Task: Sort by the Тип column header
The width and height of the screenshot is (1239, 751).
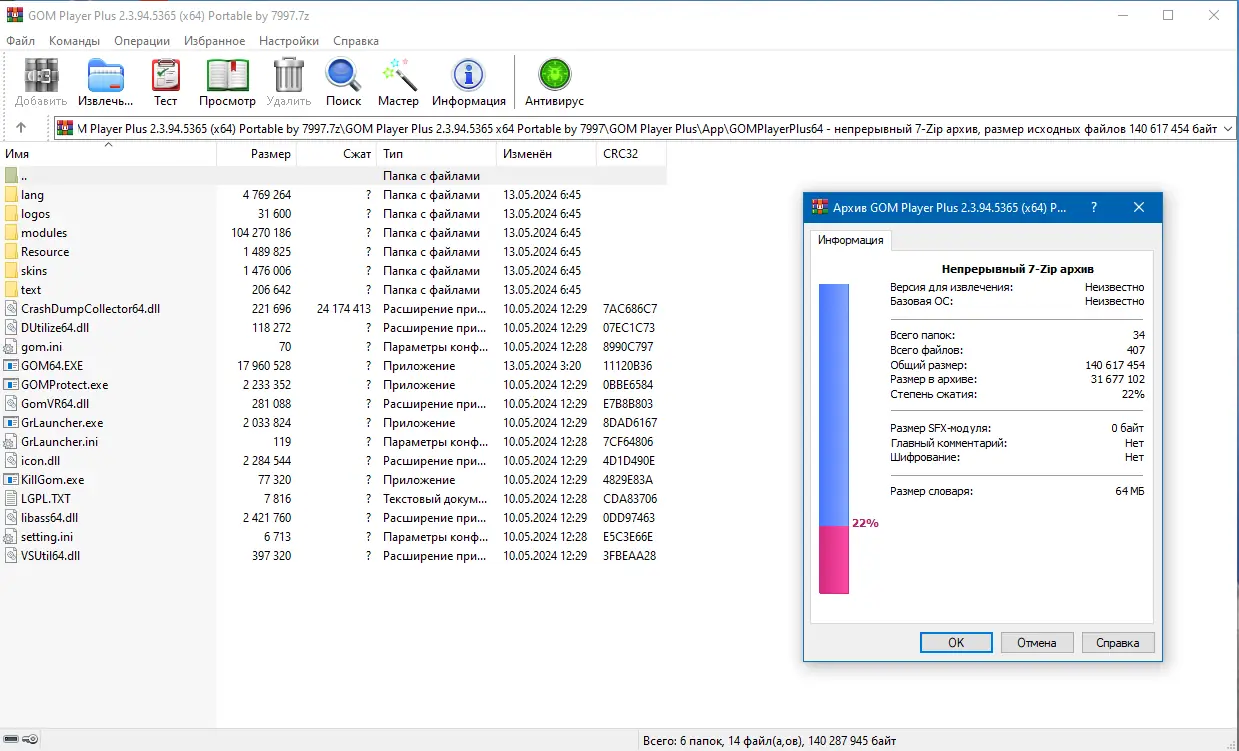Action: pyautogui.click(x=436, y=154)
